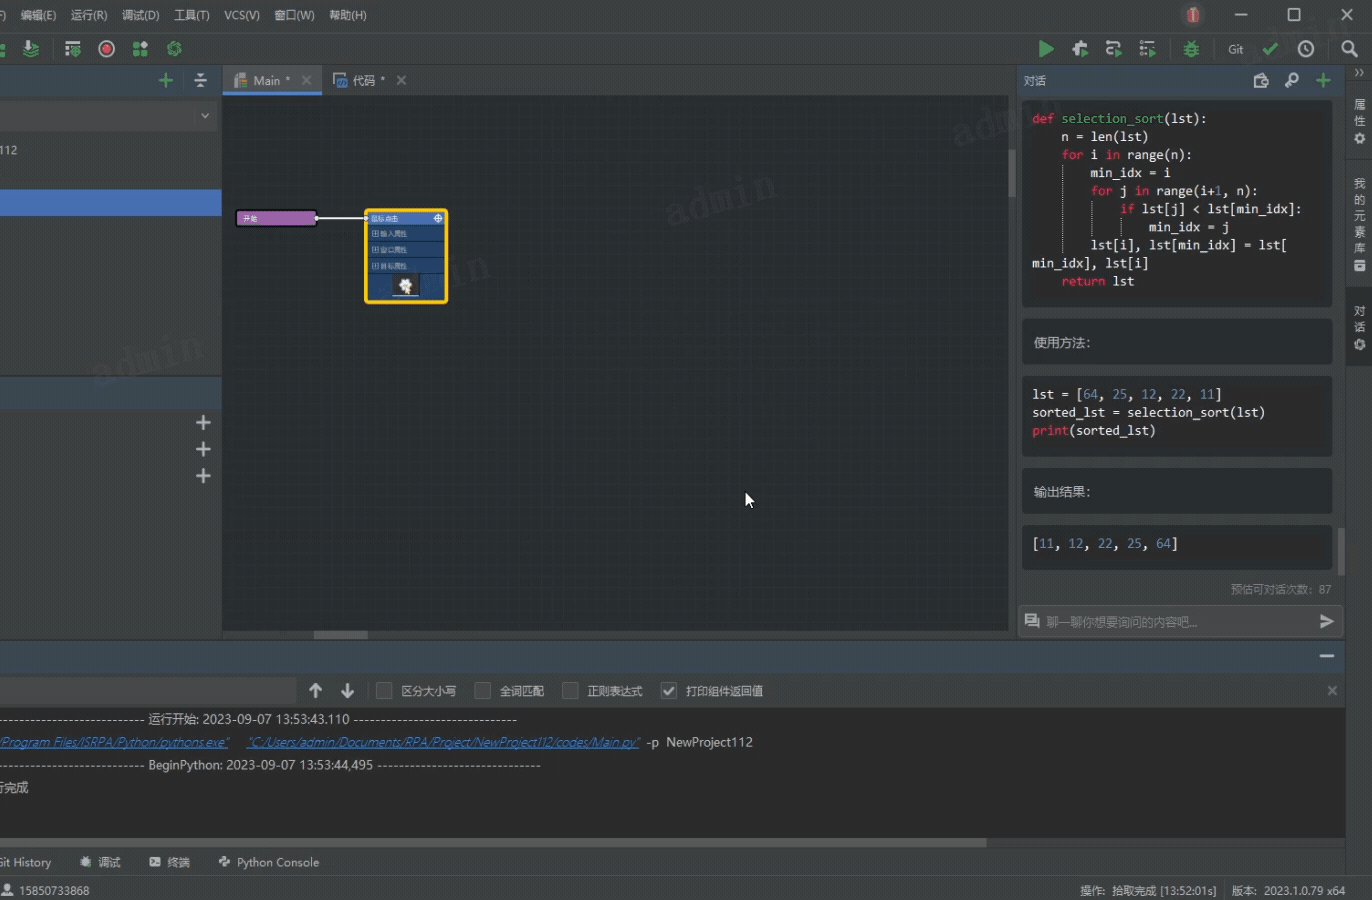The width and height of the screenshot is (1372, 900).
Task: Click the key icon in 对话 panel
Action: coord(1292,81)
